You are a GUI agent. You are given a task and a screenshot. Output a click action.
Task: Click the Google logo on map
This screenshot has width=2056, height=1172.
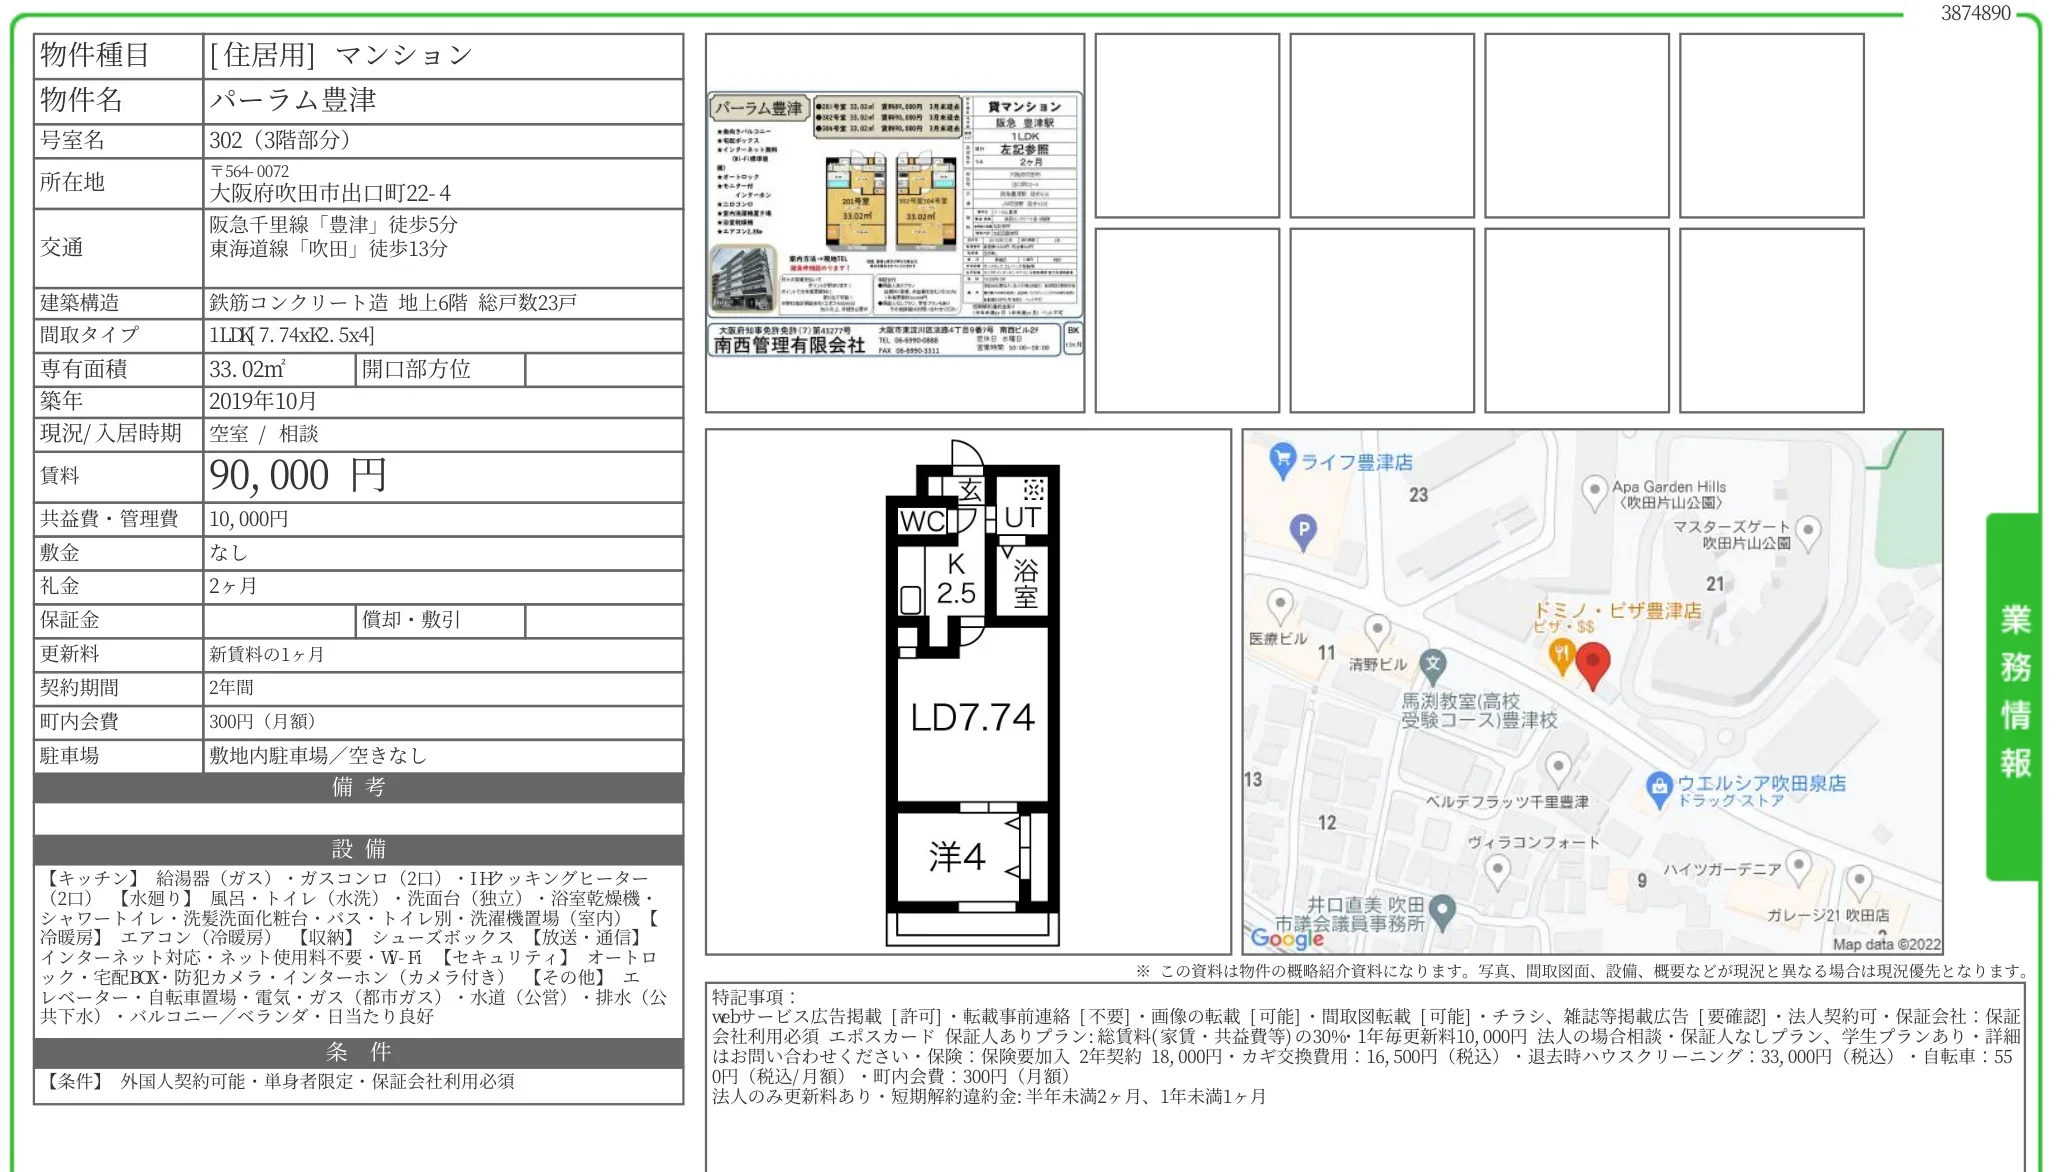click(1286, 938)
